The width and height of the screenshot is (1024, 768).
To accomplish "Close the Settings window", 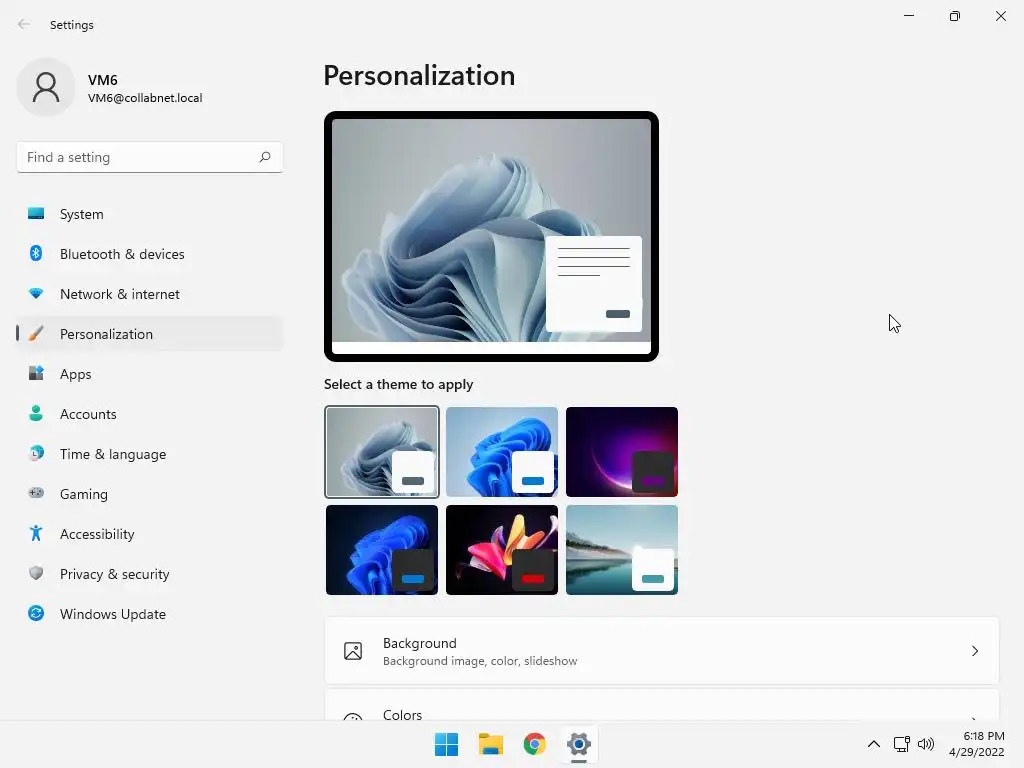I will point(1000,16).
